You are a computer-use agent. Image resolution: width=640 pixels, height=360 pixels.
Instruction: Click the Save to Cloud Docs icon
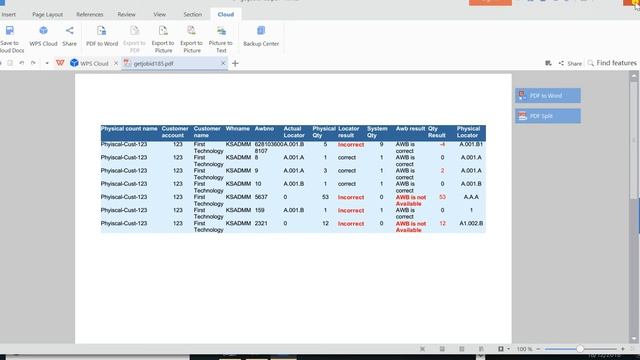tap(10, 31)
